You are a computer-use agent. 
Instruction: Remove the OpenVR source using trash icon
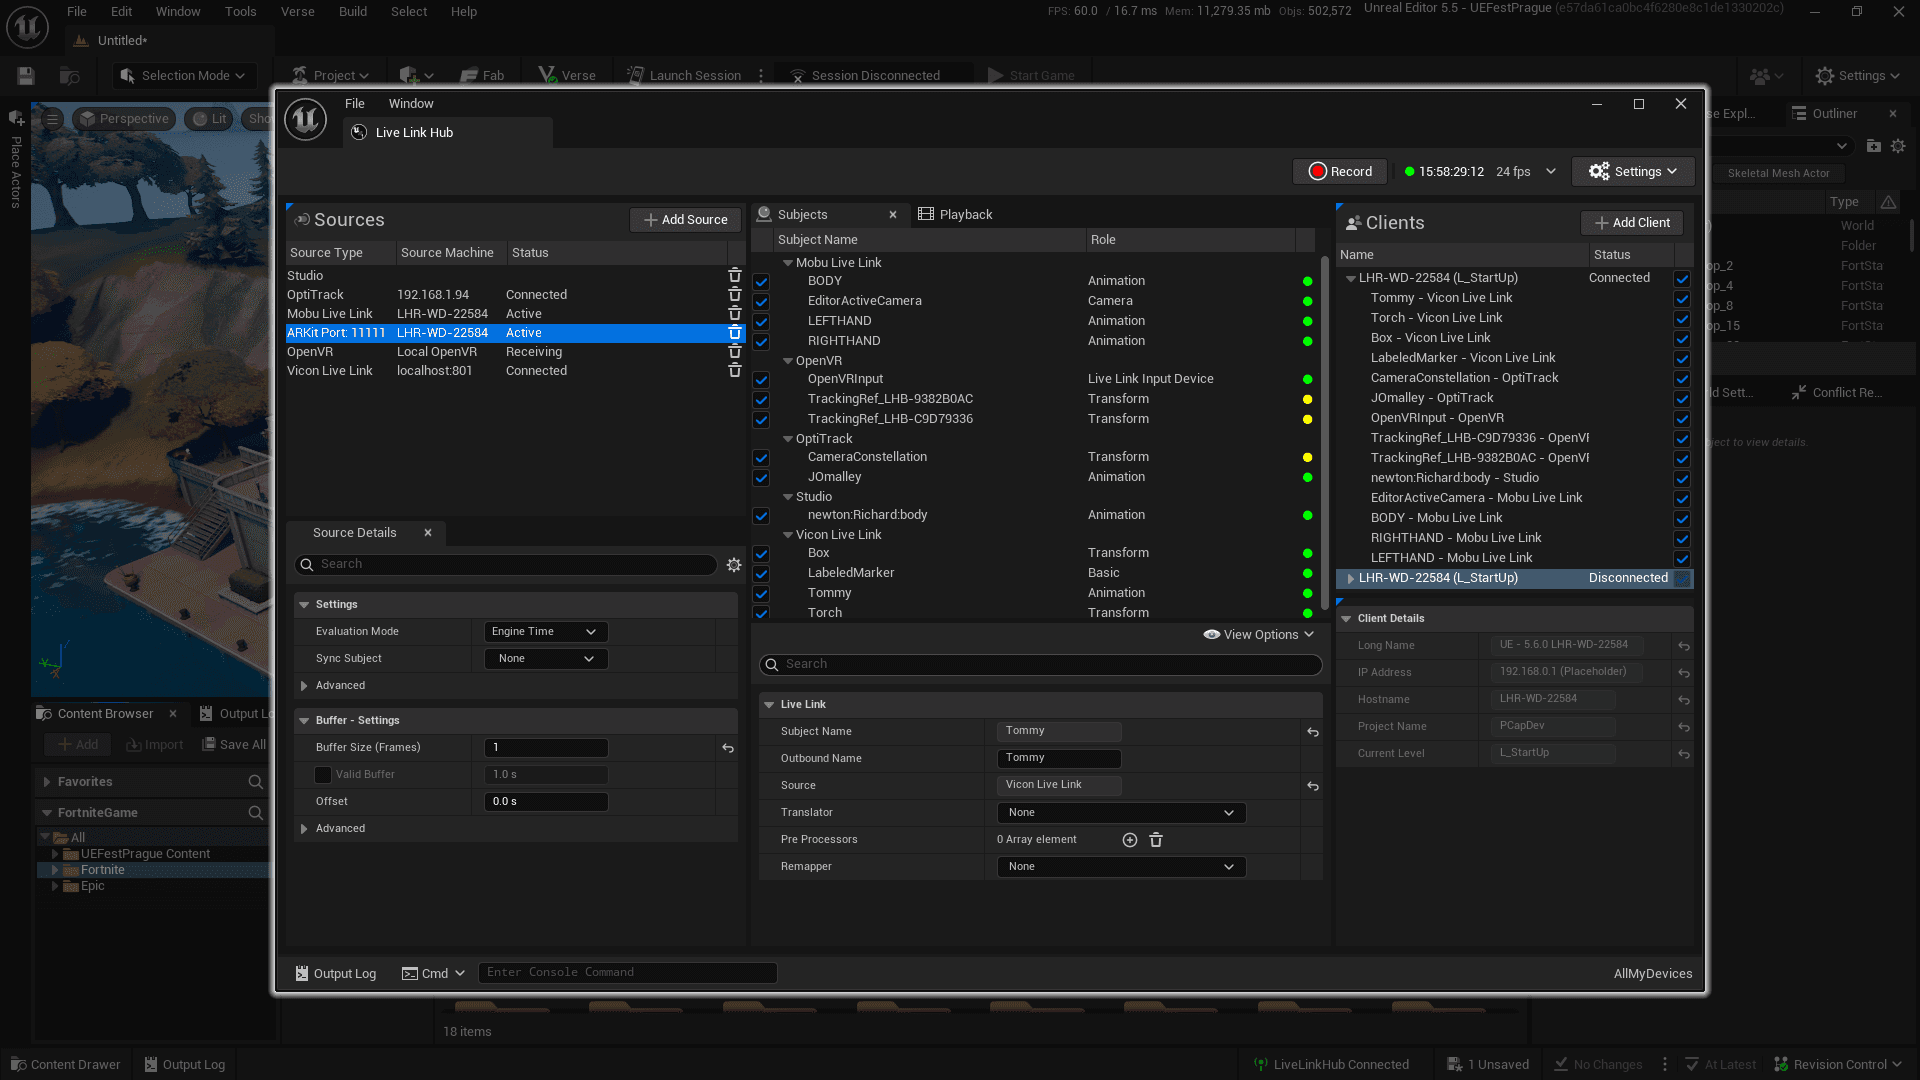(735, 352)
